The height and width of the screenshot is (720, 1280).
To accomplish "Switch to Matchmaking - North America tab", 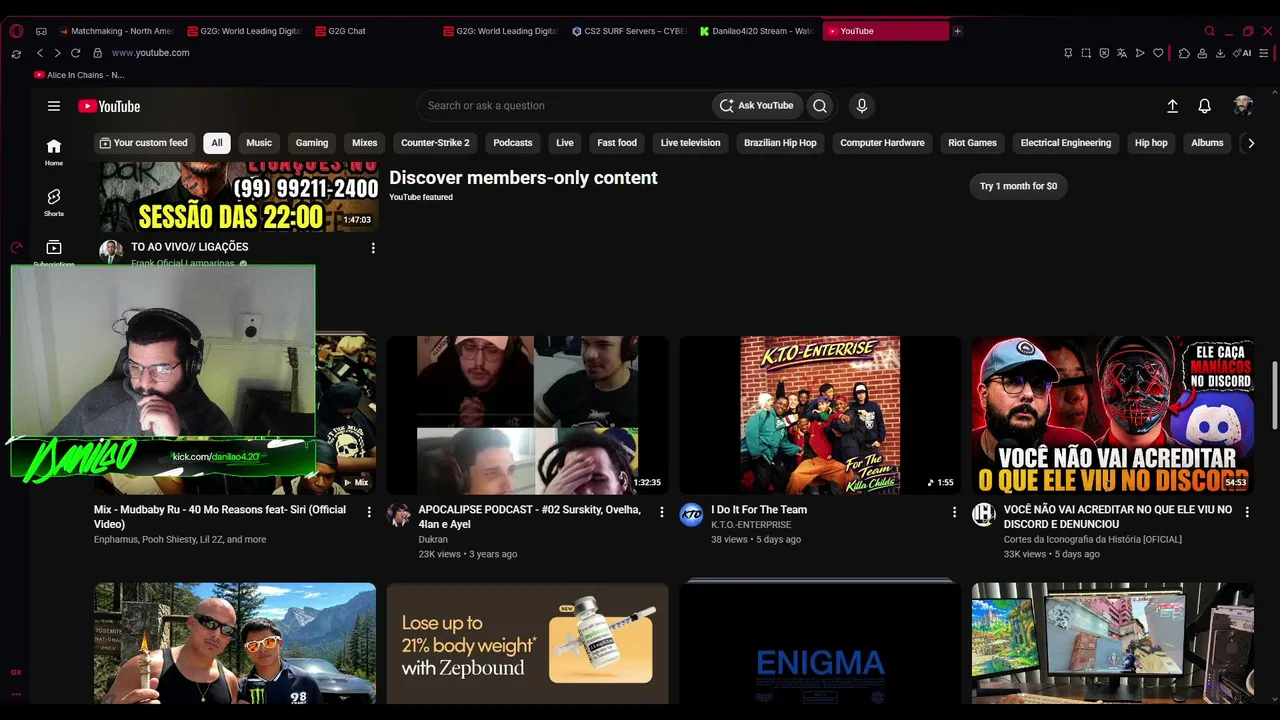I will point(115,31).
